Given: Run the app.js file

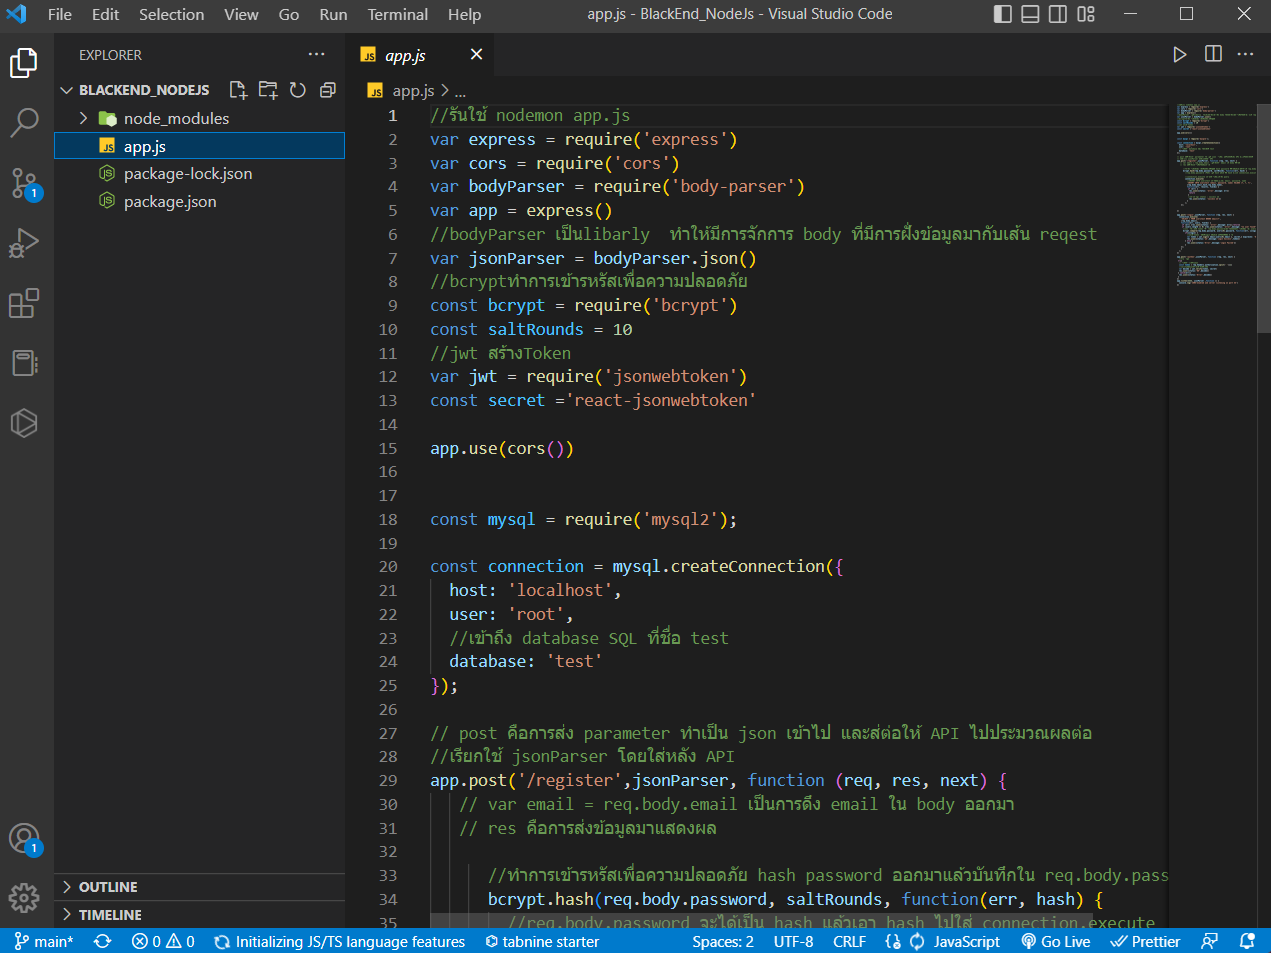Looking at the screenshot, I should point(1180,55).
